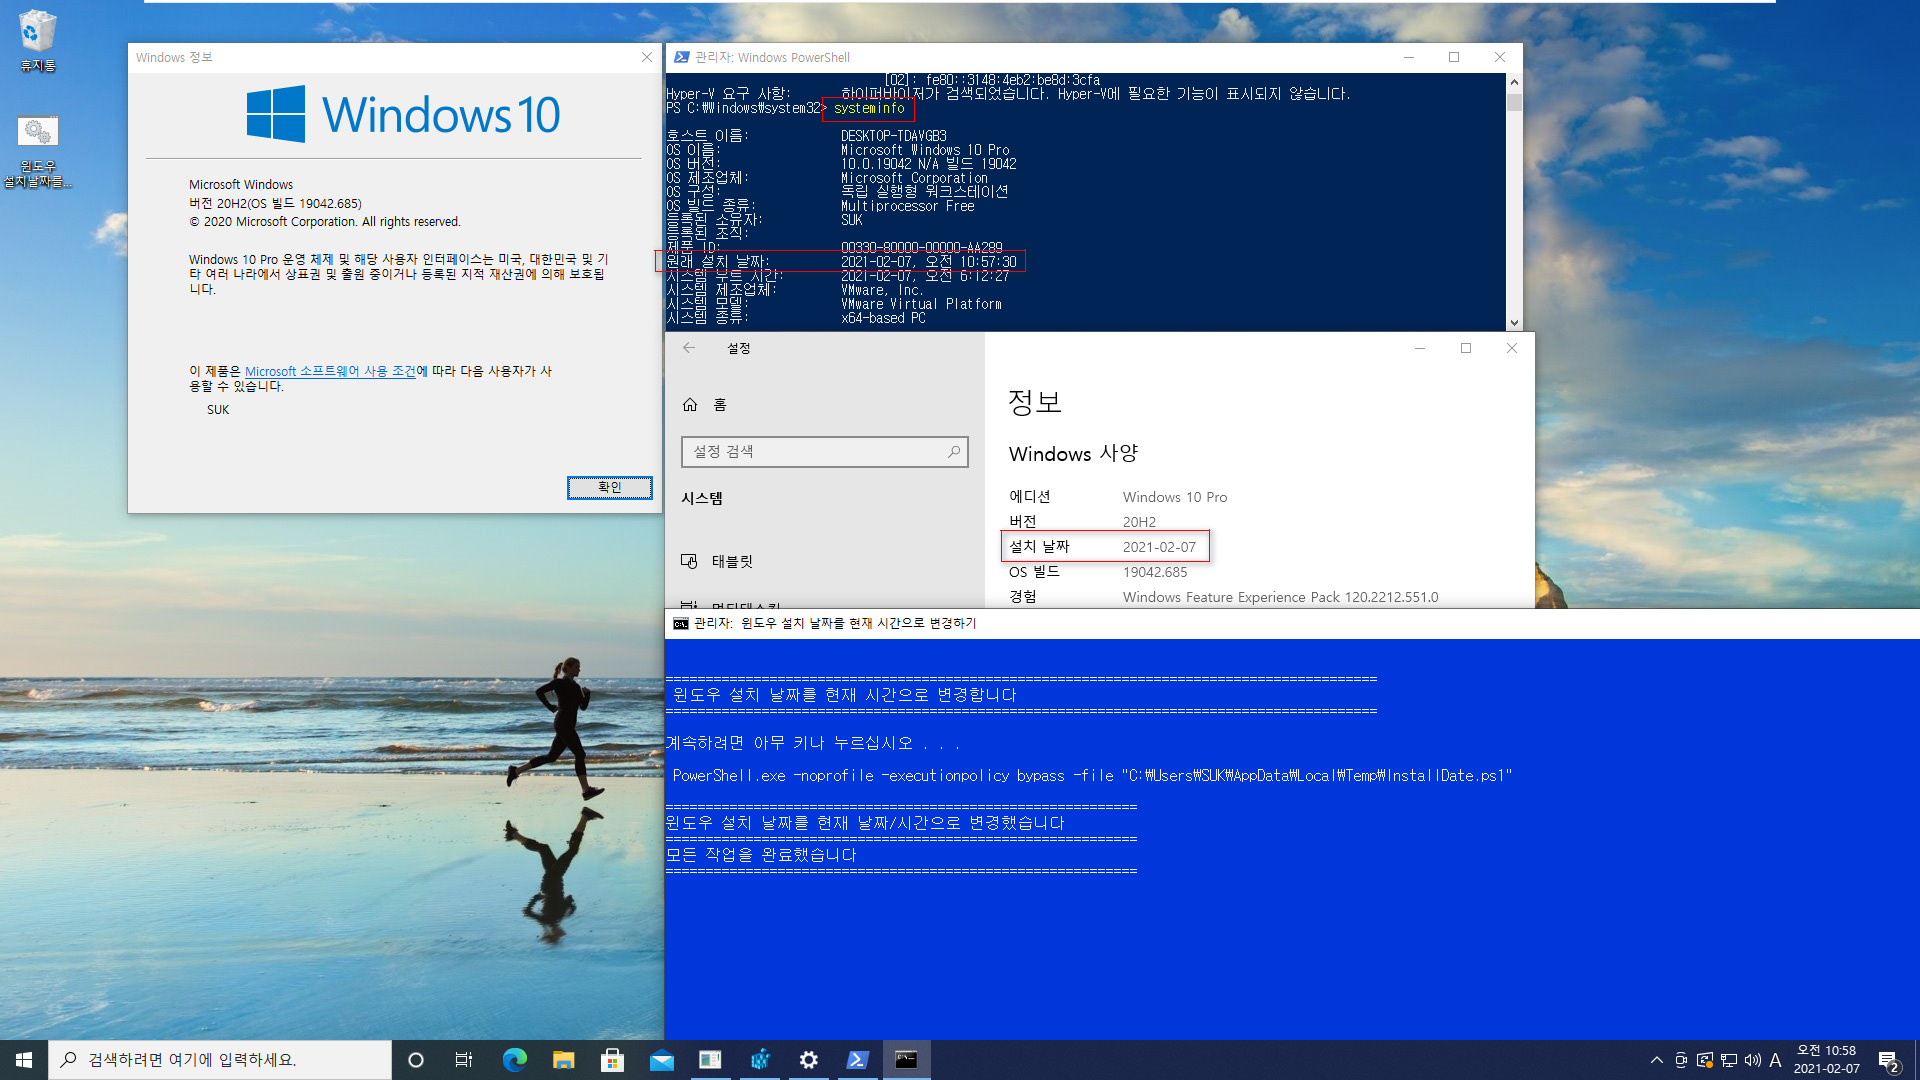This screenshot has height=1080, width=1920.
Task: Click the PowerShell.exe command line in console
Action: [x=1092, y=776]
